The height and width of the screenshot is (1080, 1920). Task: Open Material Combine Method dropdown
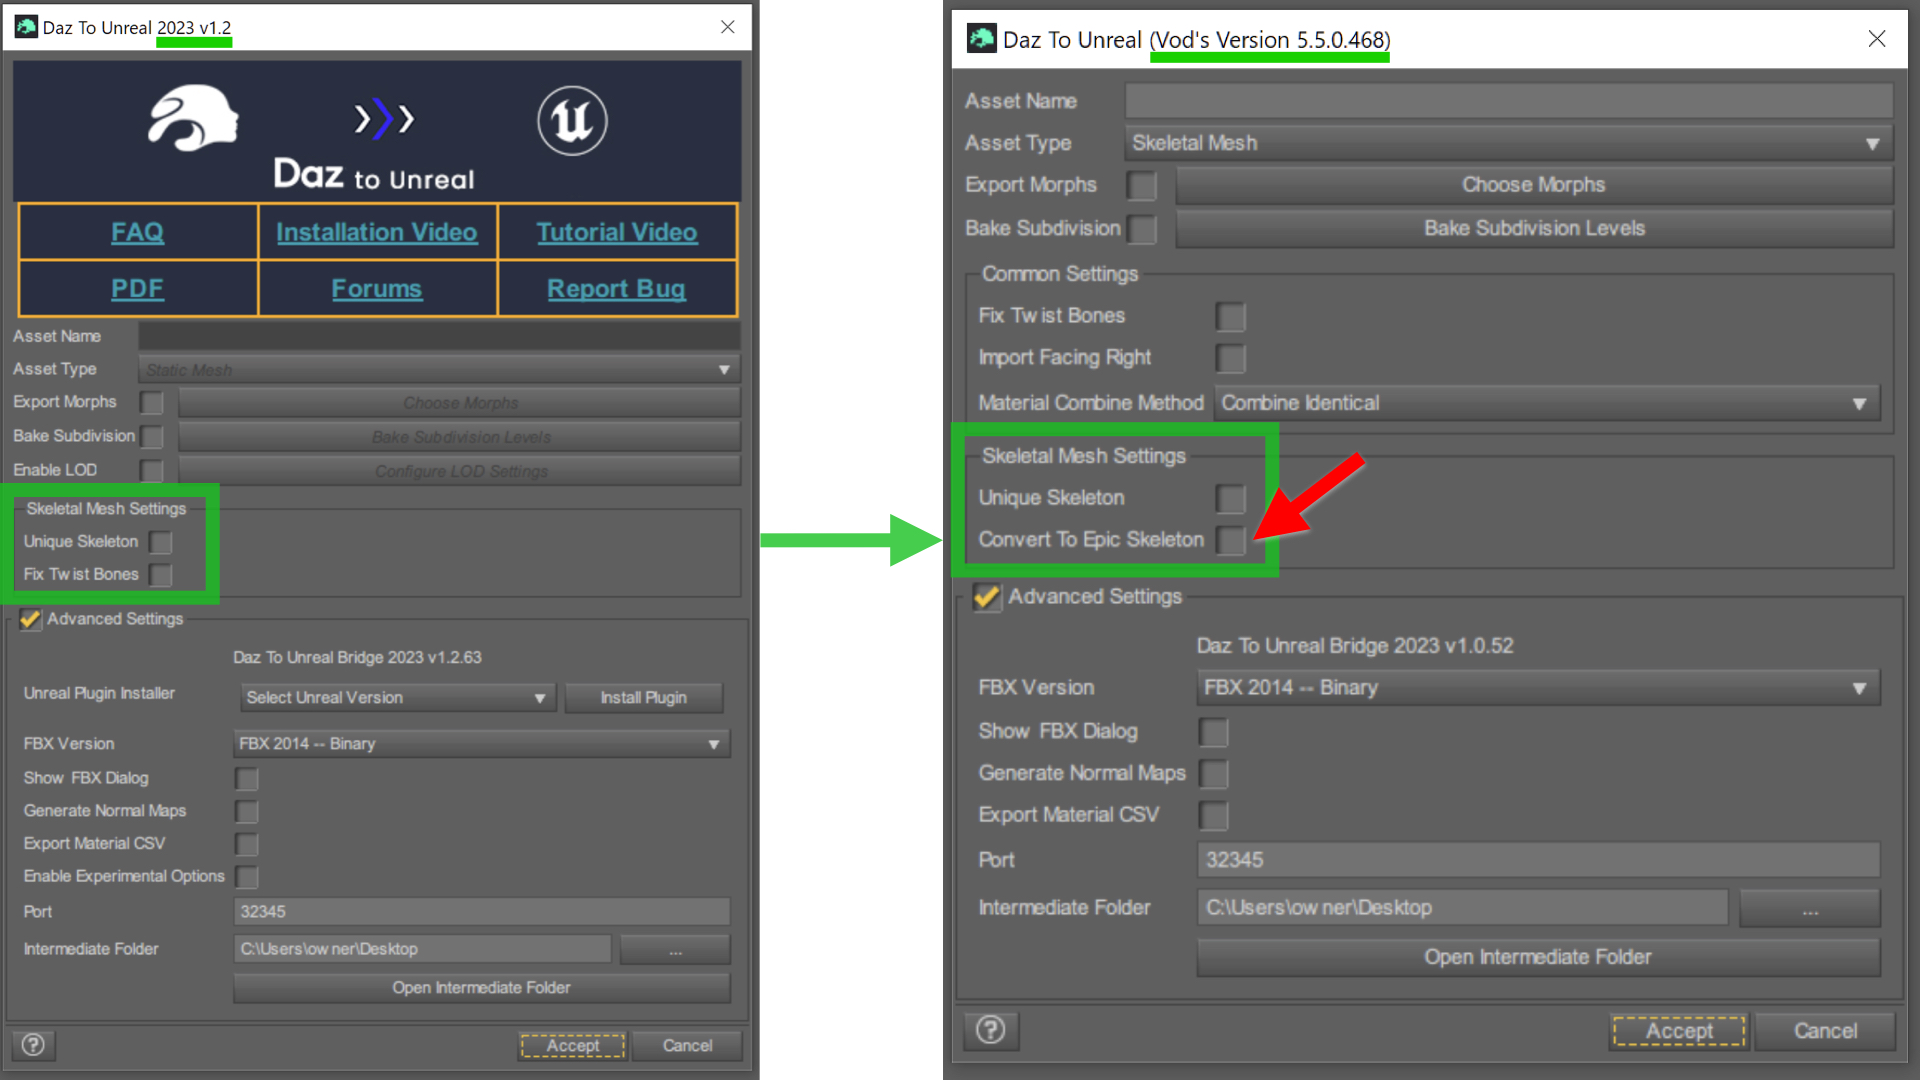[1547, 403]
